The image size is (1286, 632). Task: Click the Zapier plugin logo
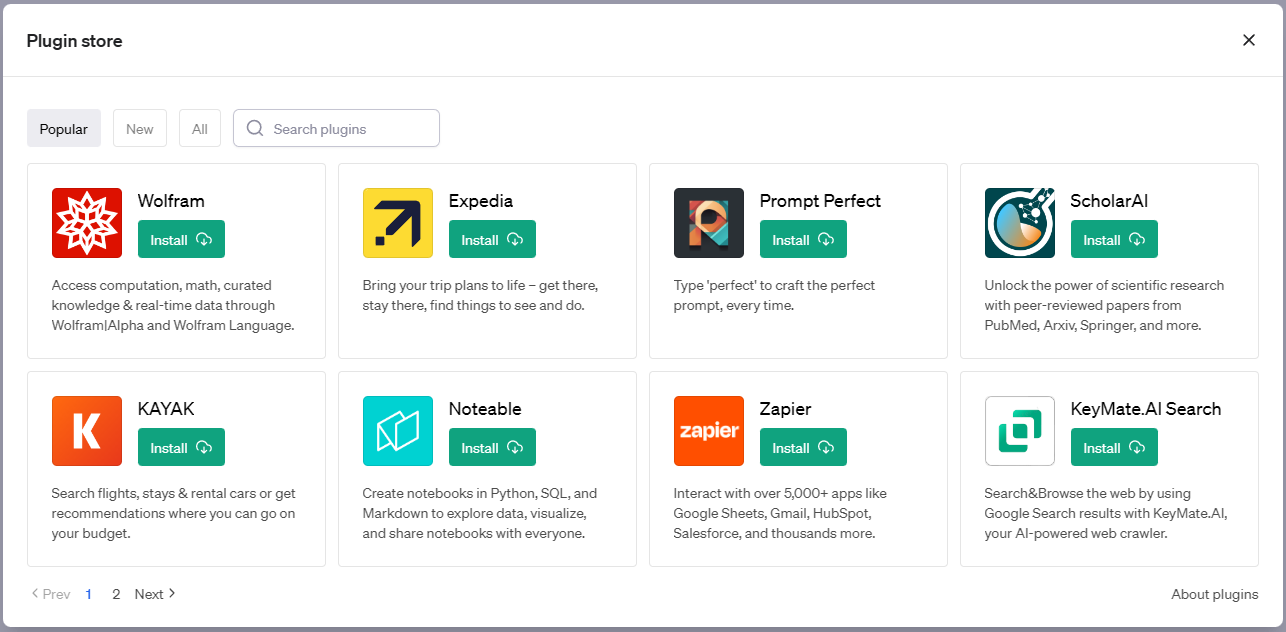click(709, 431)
